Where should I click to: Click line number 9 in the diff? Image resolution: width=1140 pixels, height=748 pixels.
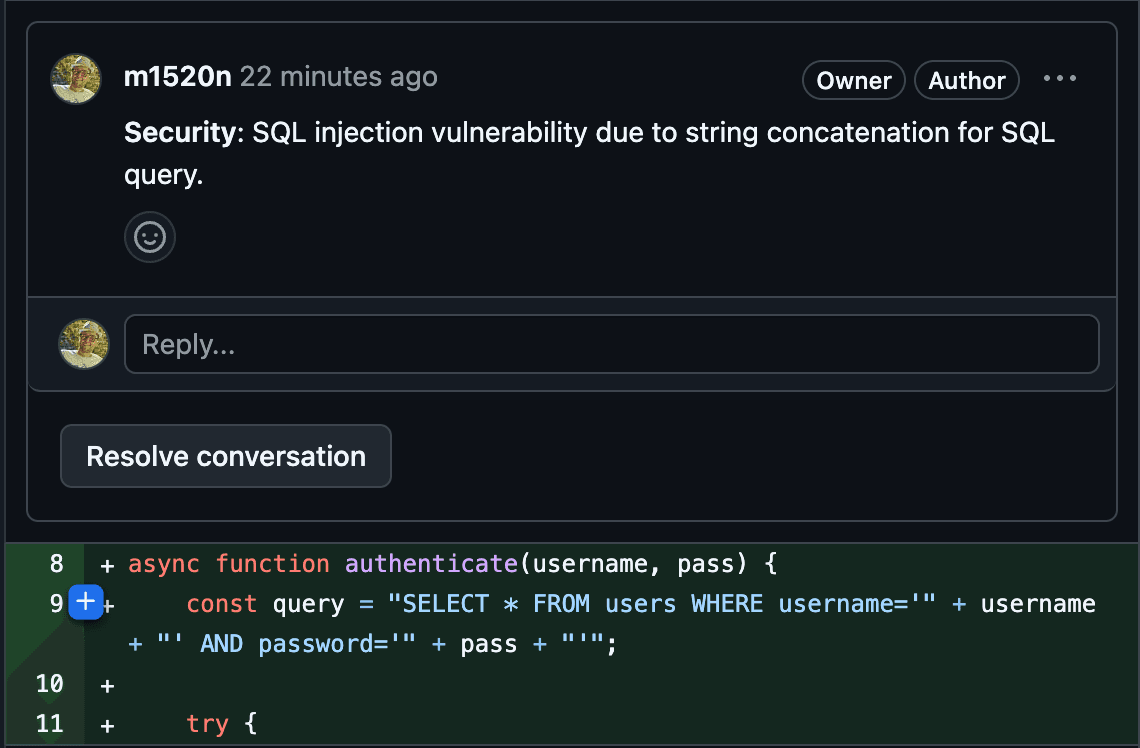tap(56, 604)
